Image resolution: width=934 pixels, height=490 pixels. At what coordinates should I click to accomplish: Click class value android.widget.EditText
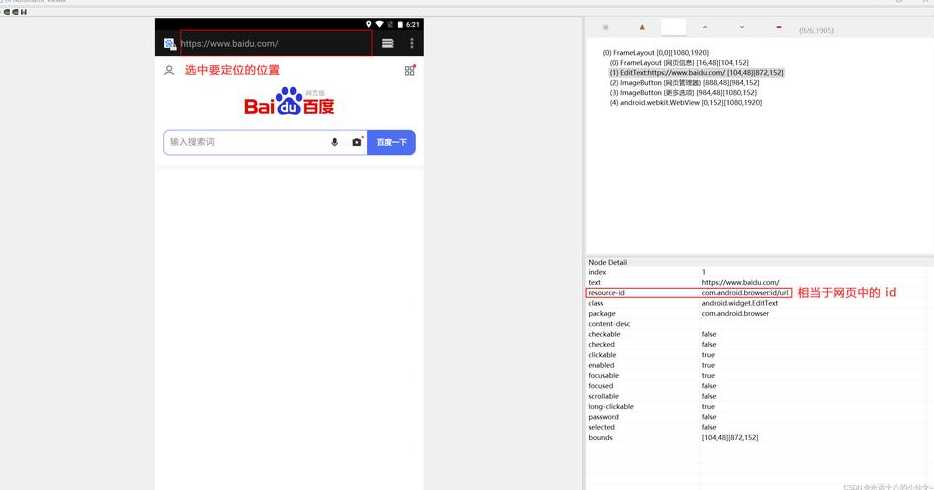(740, 303)
